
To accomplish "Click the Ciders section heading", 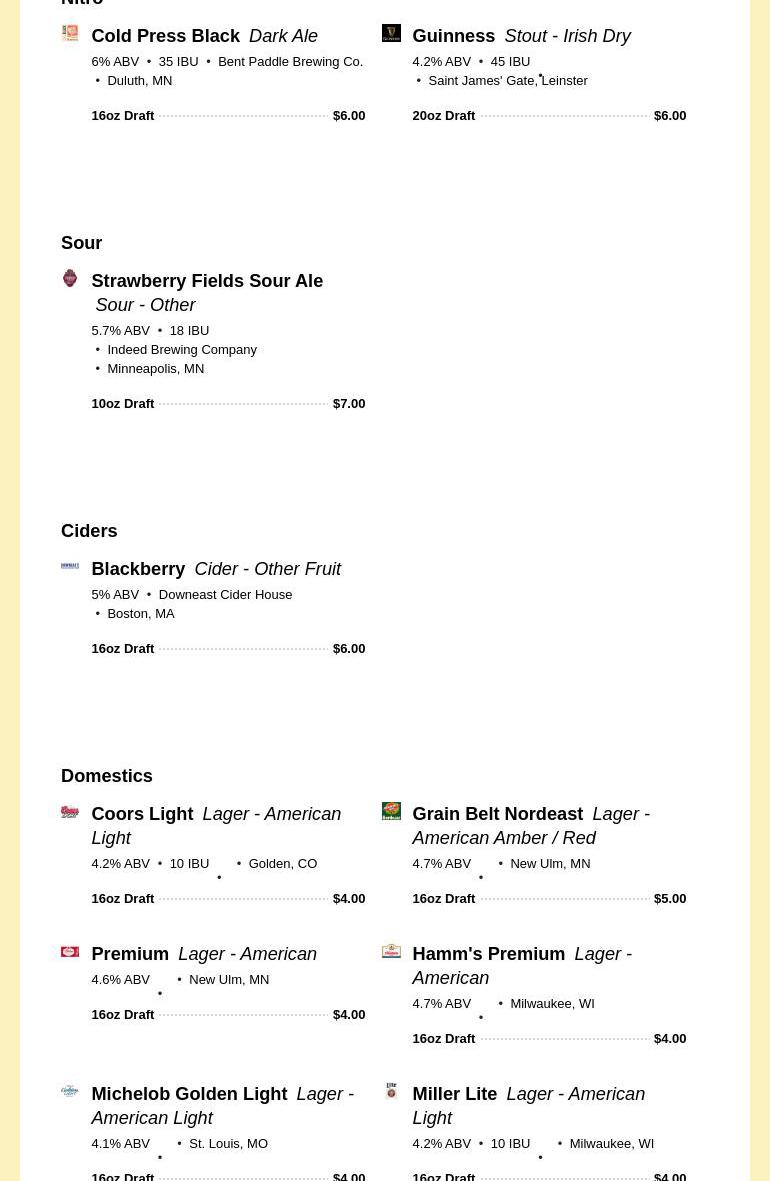I will [89, 531].
